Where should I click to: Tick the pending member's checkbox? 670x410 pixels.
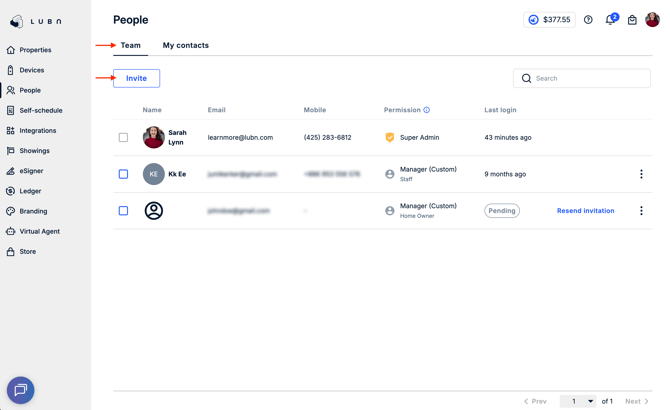pyautogui.click(x=123, y=211)
